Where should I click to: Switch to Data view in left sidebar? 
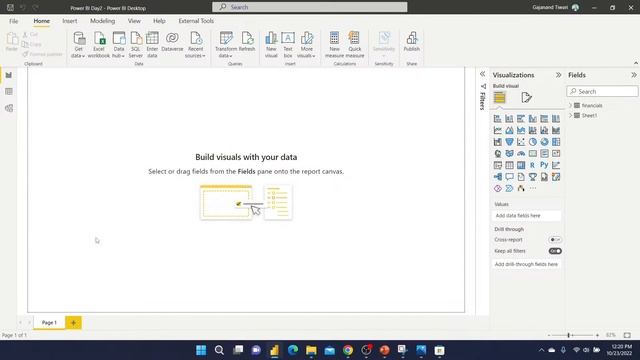coord(9,91)
